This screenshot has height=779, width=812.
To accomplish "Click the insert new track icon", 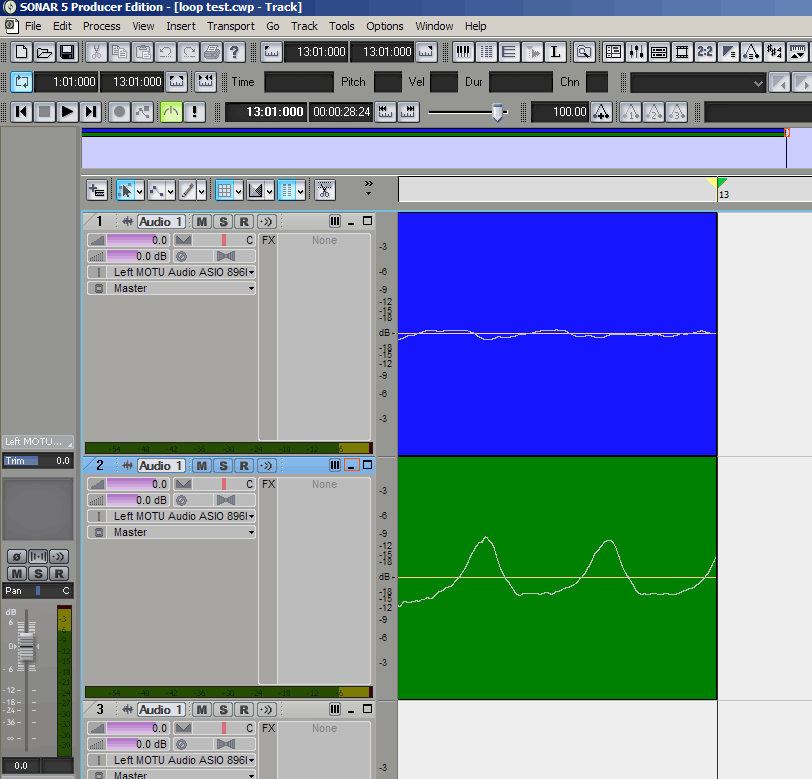I will click(97, 189).
